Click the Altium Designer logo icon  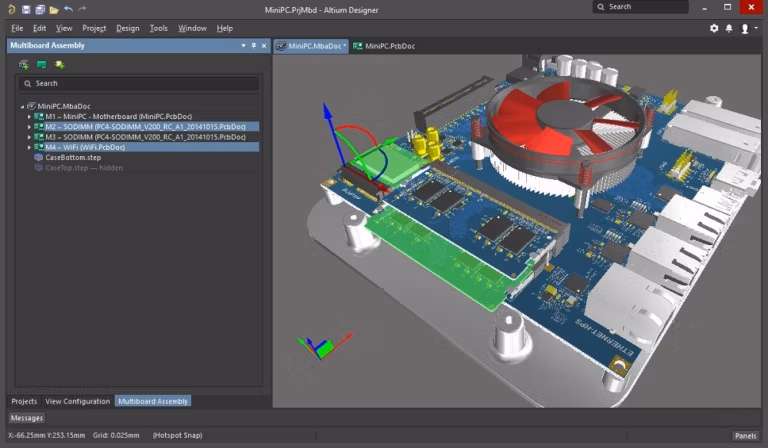12,9
